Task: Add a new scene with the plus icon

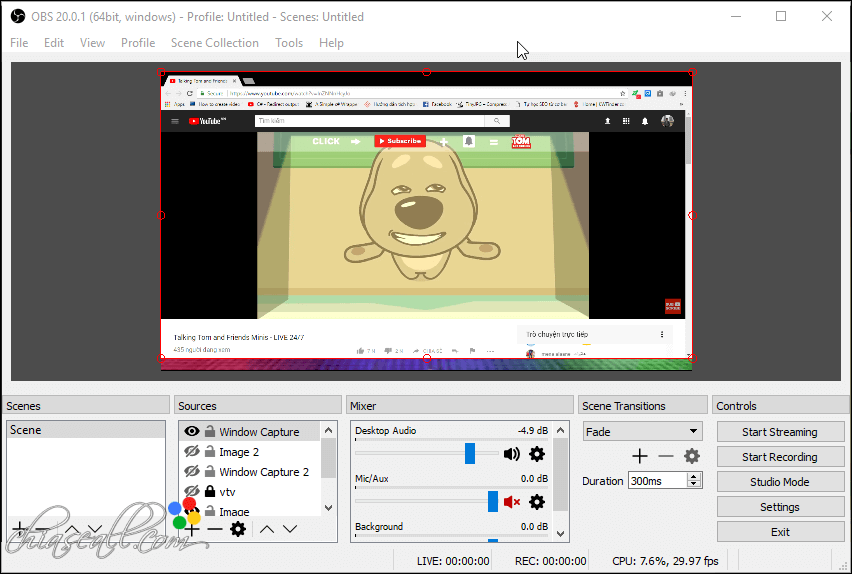Action: point(18,528)
